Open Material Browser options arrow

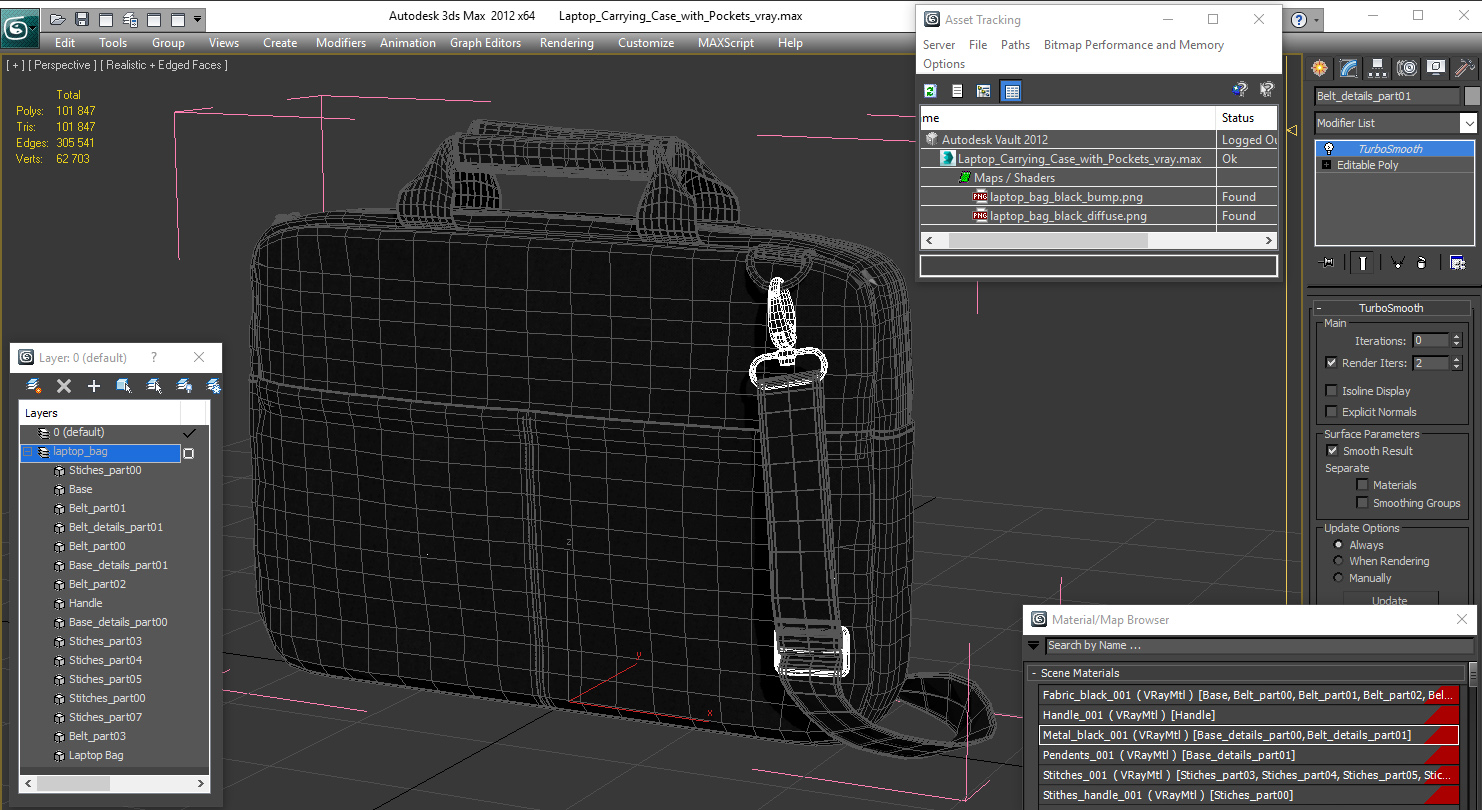(x=1034, y=646)
